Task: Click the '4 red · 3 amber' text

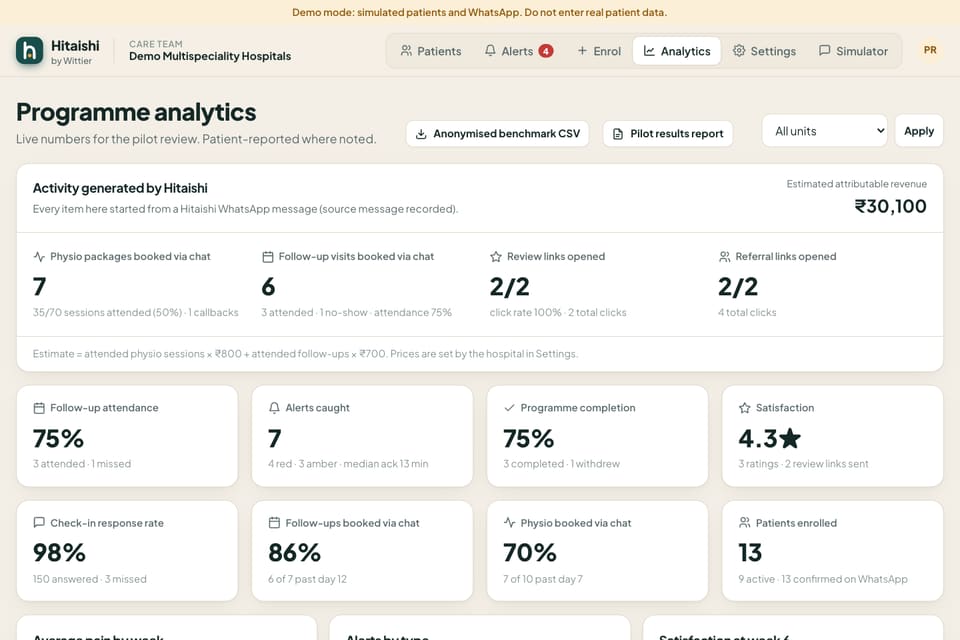Action: click(302, 464)
